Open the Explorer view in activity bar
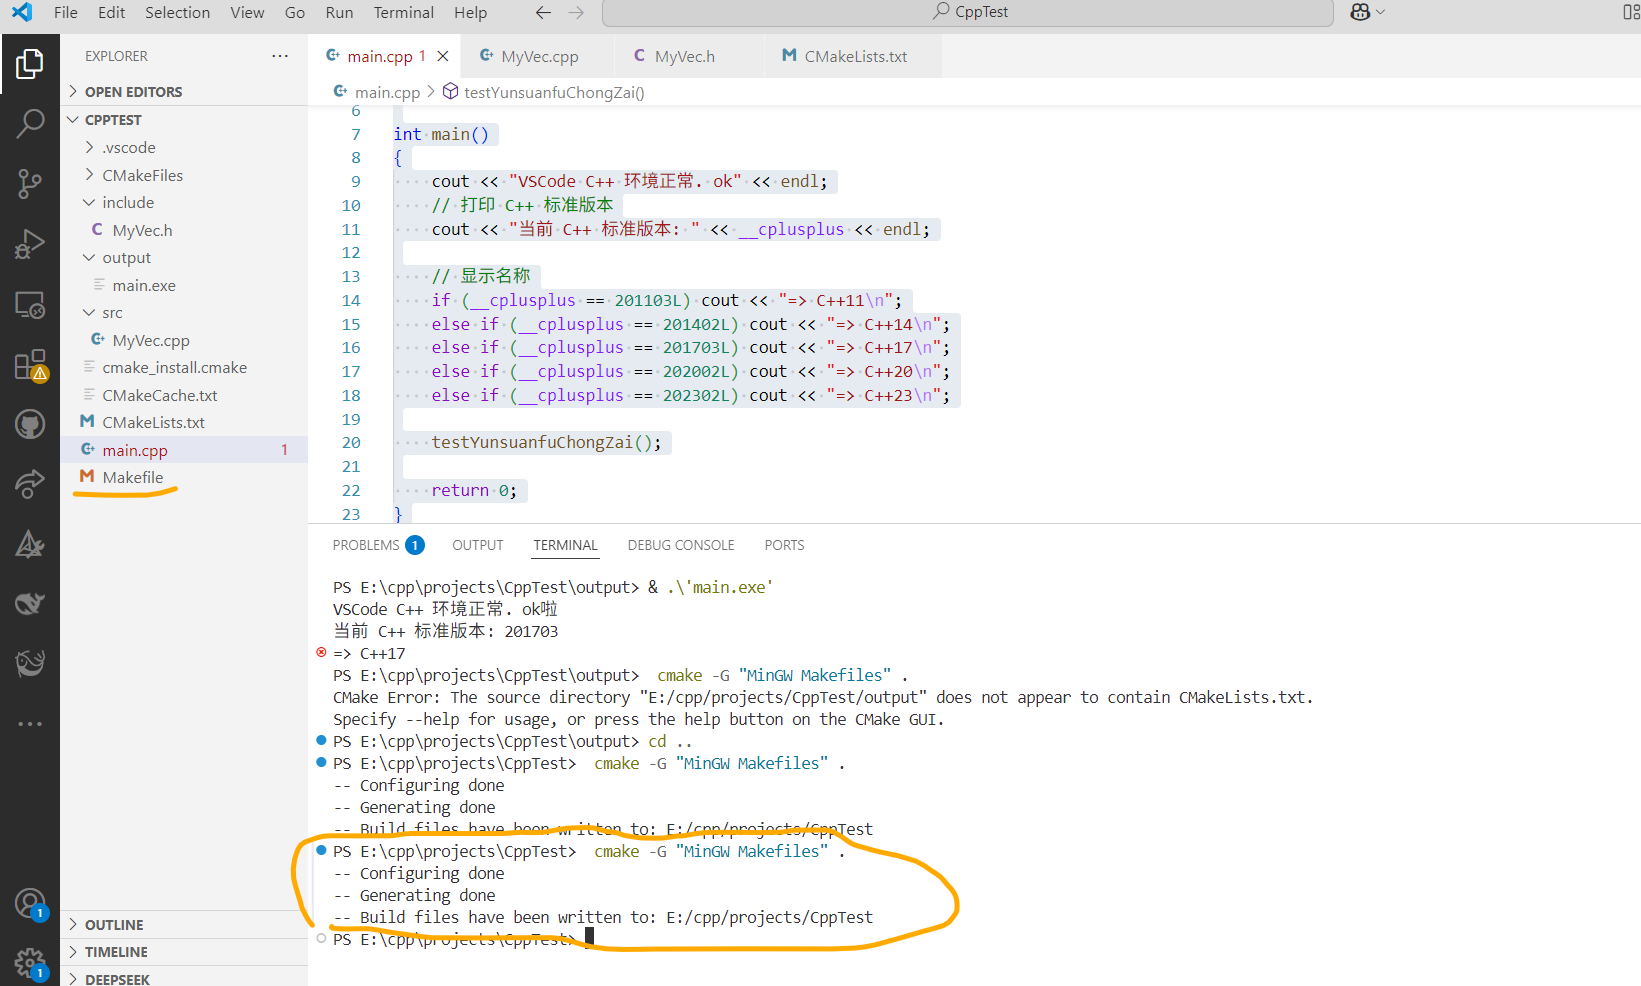The image size is (1641, 986). click(x=30, y=64)
